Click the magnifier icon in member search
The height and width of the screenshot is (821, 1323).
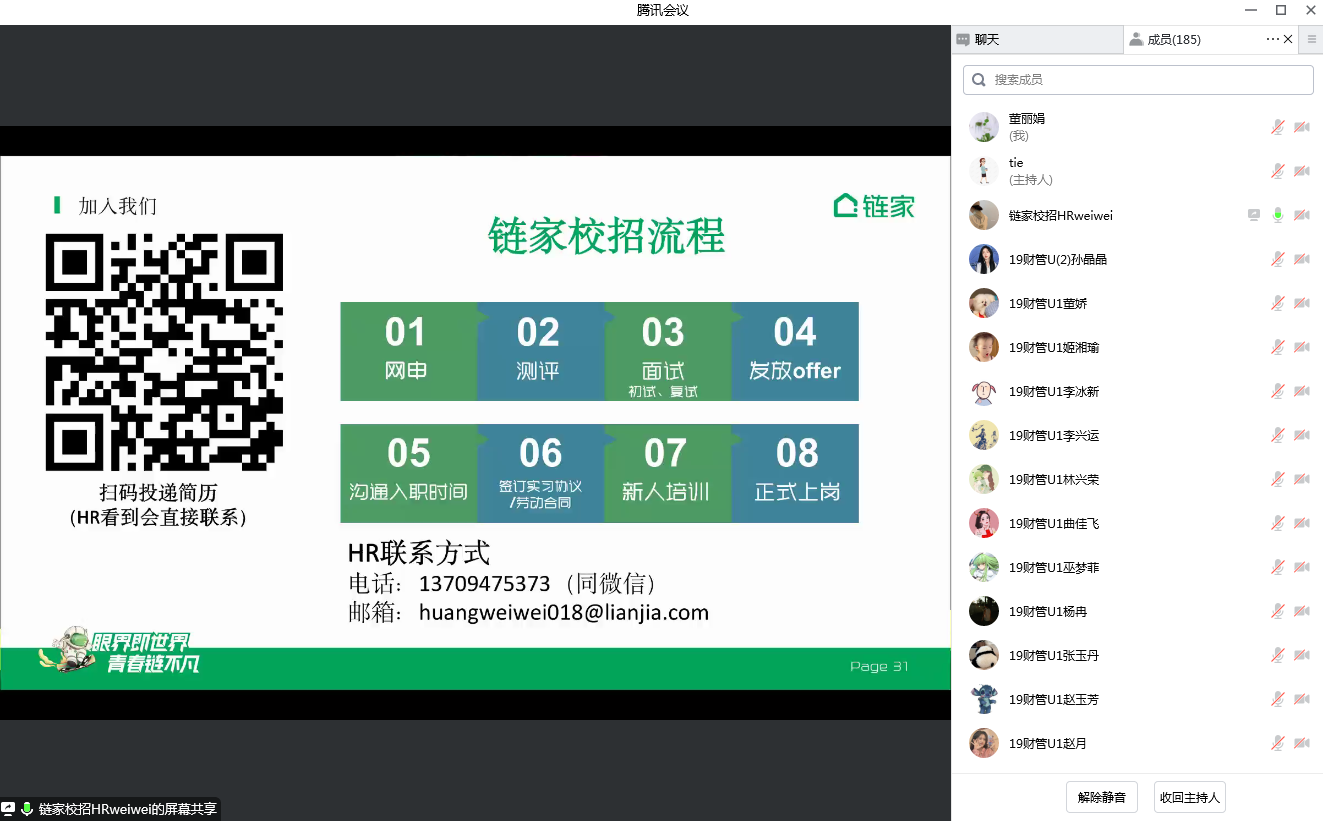[979, 80]
